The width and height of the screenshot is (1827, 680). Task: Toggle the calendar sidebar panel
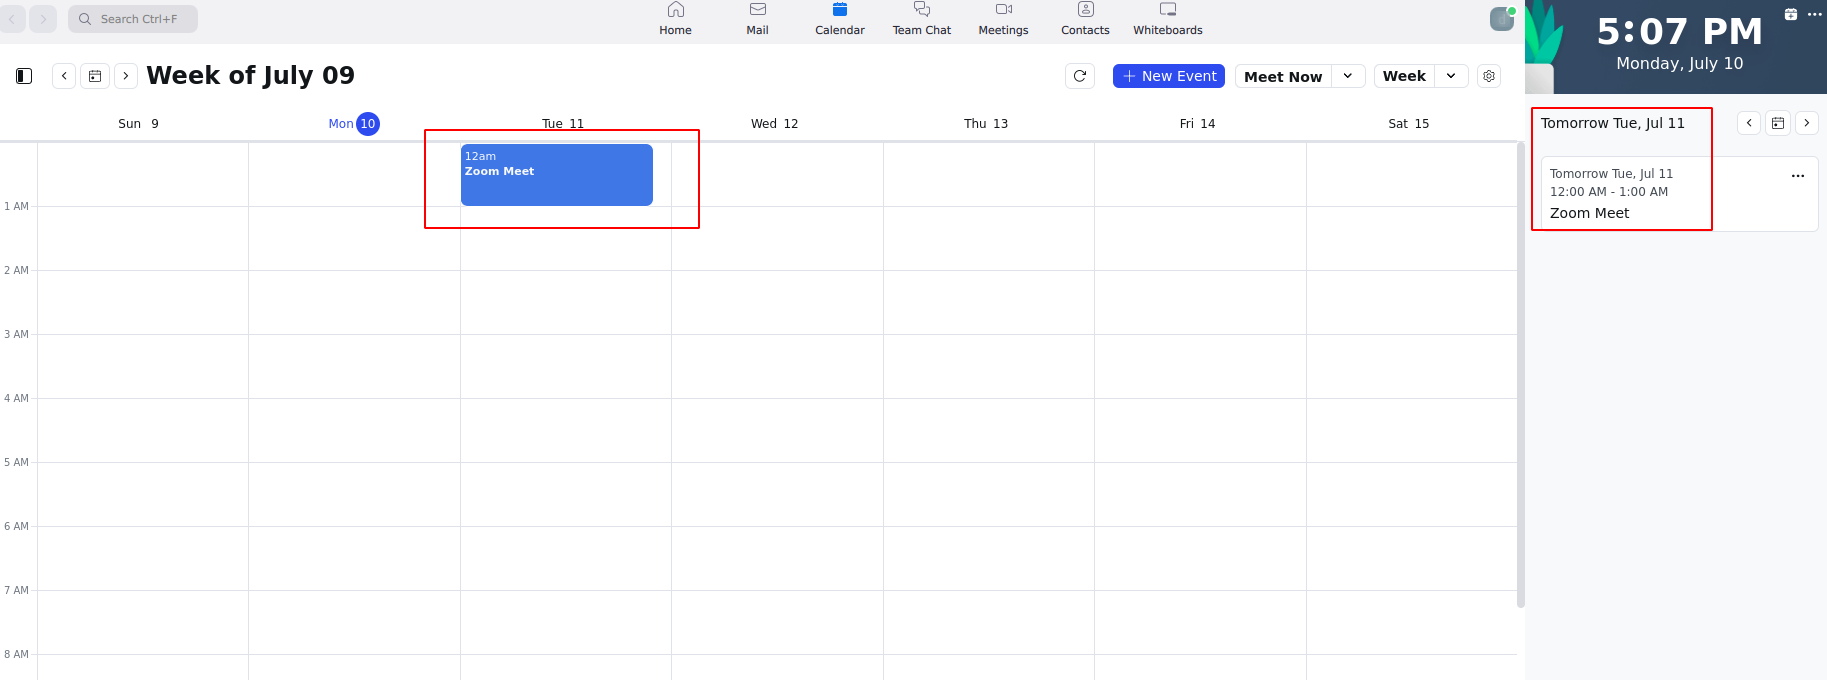(x=24, y=76)
